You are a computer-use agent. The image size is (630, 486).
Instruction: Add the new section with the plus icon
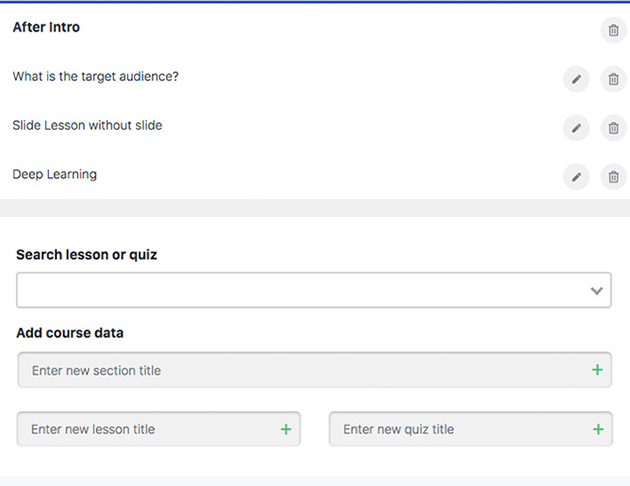(x=597, y=370)
